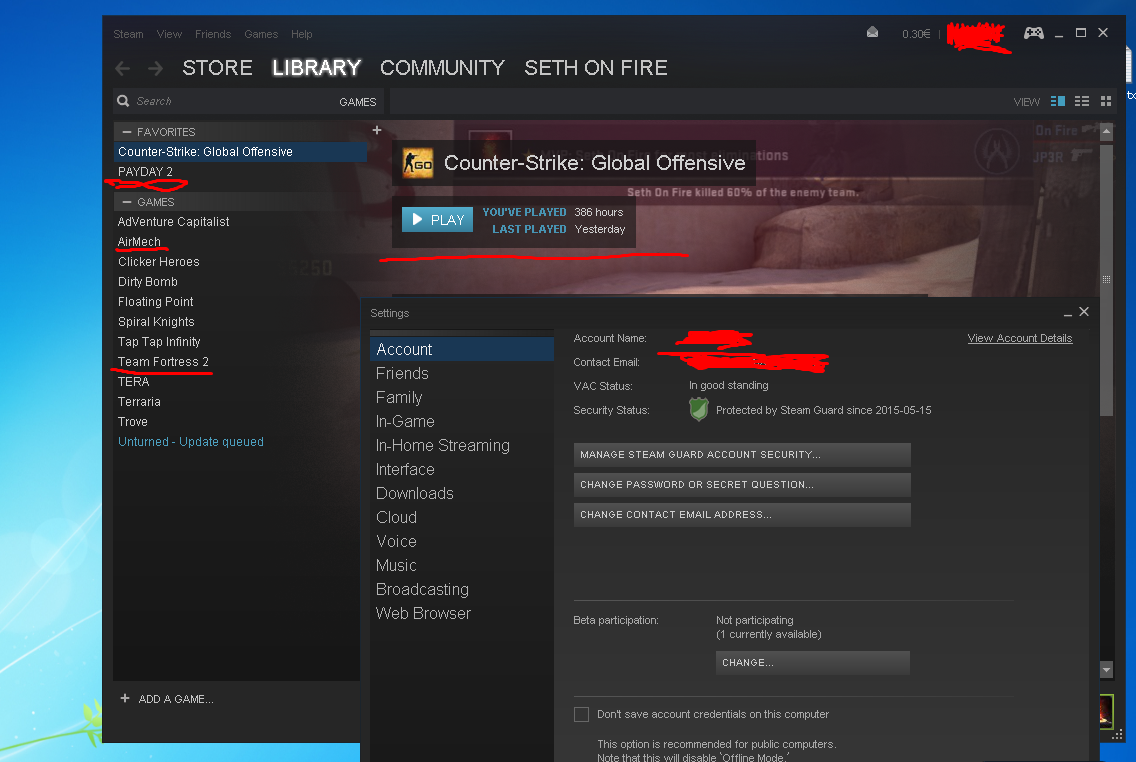Click the search magnifier icon

(x=123, y=101)
